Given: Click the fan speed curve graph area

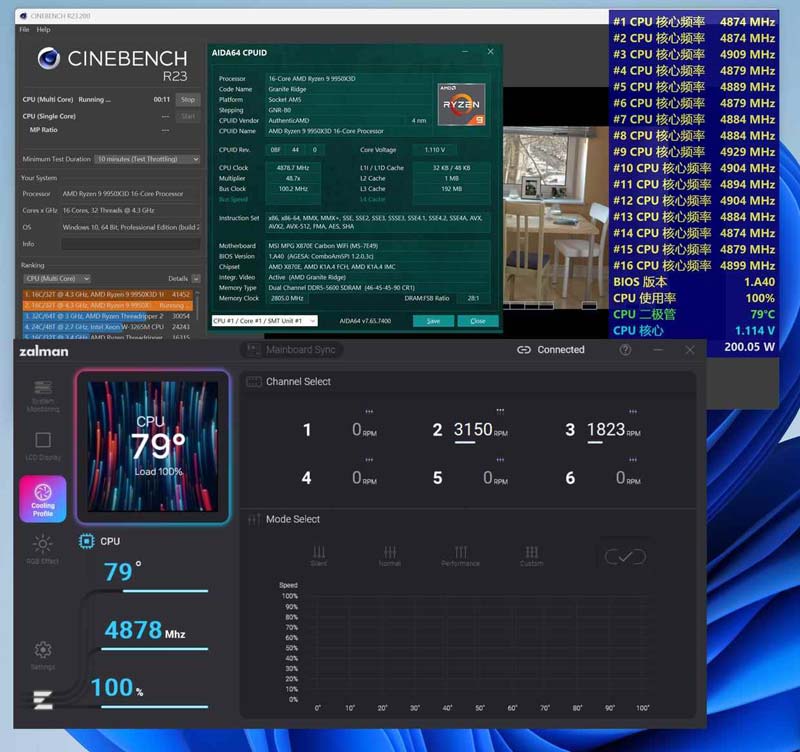Looking at the screenshot, I should point(482,648).
